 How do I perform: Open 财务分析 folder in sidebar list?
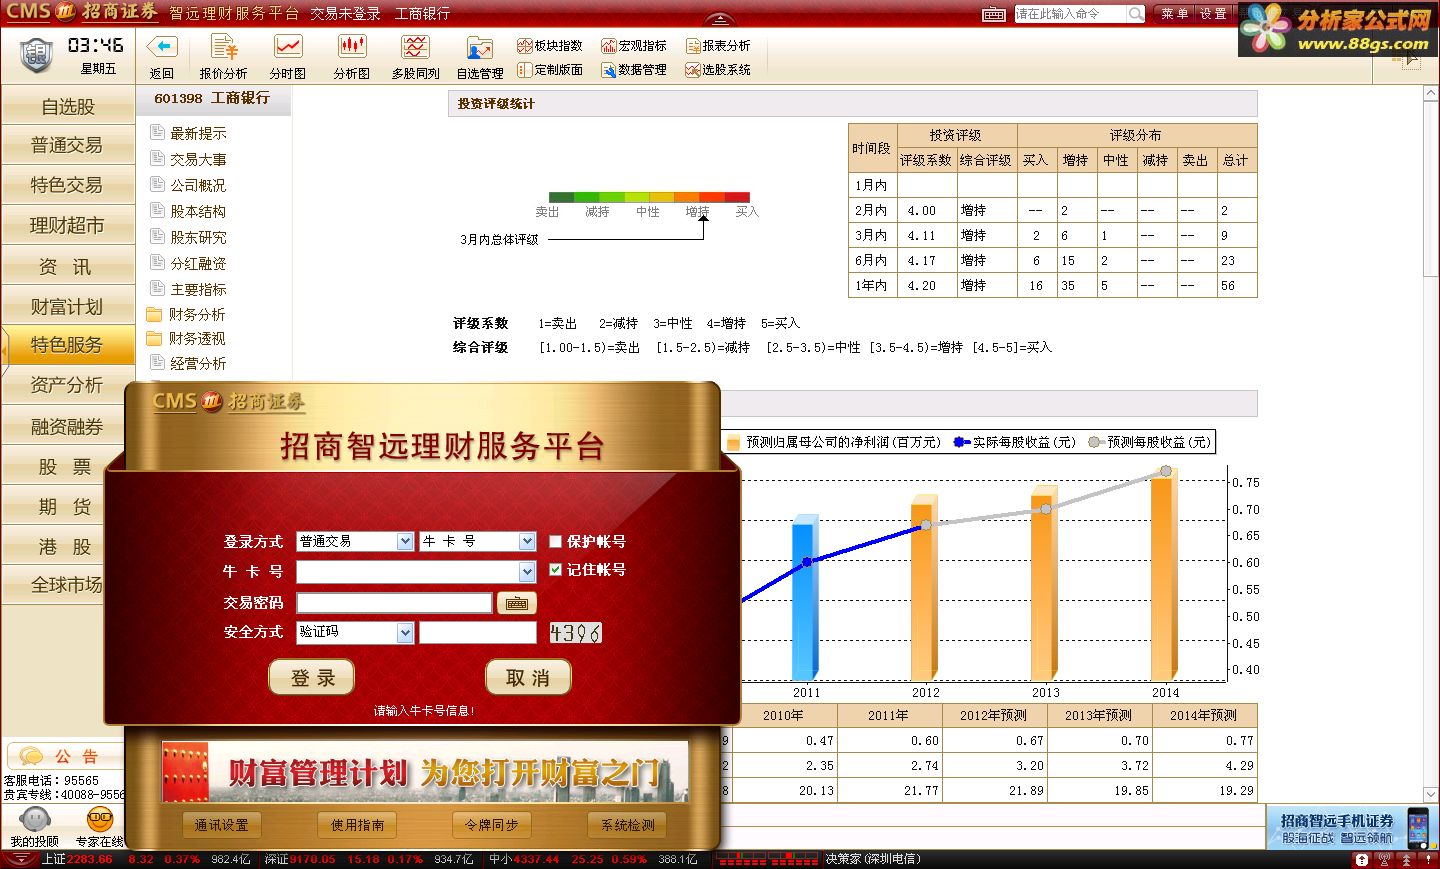pyautogui.click(x=187, y=314)
